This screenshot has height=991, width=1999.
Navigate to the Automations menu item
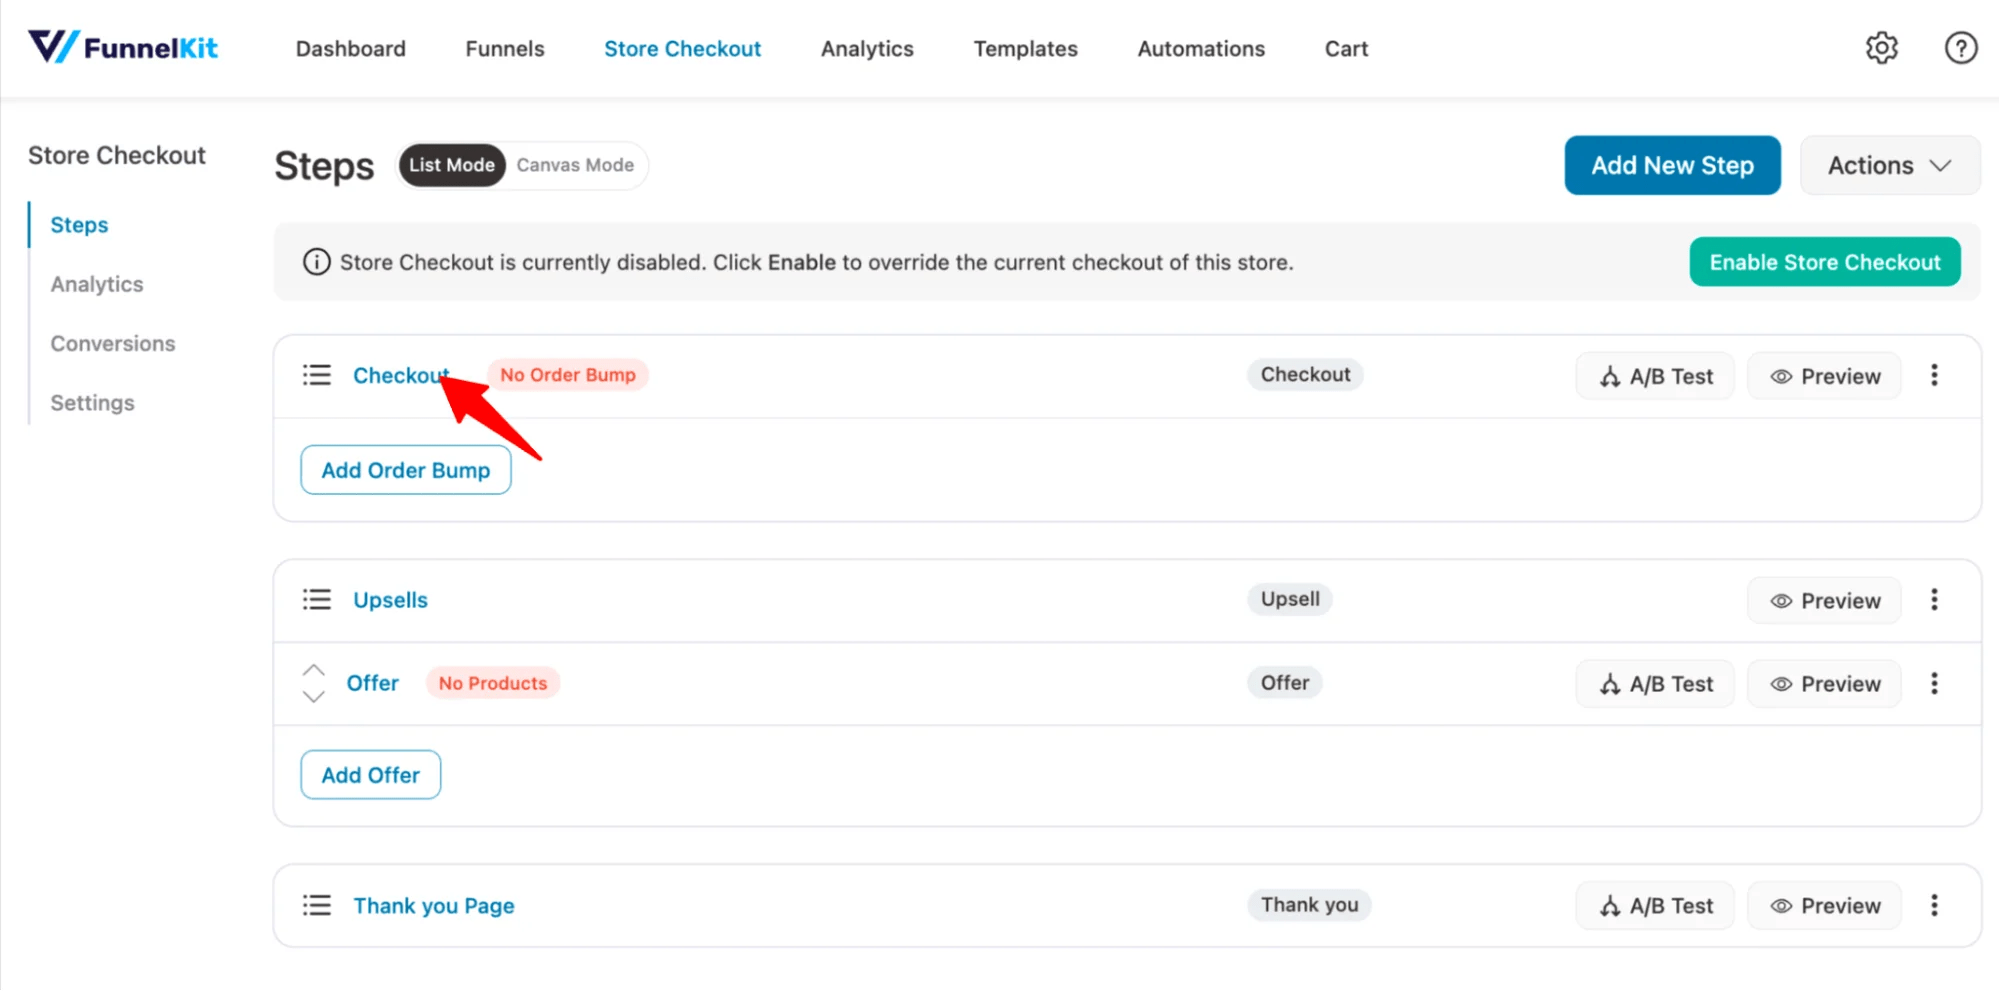1200,48
